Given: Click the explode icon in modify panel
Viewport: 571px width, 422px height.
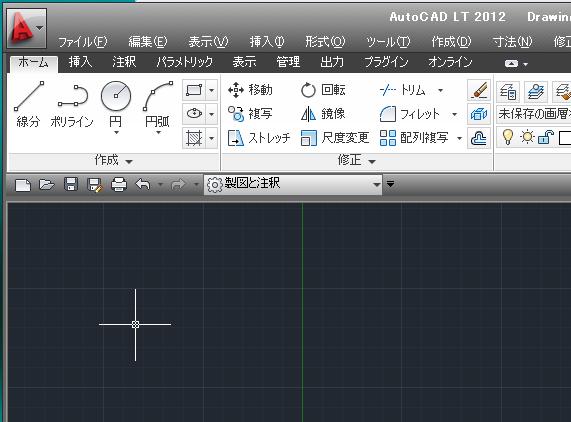Looking at the screenshot, I should click(x=479, y=114).
